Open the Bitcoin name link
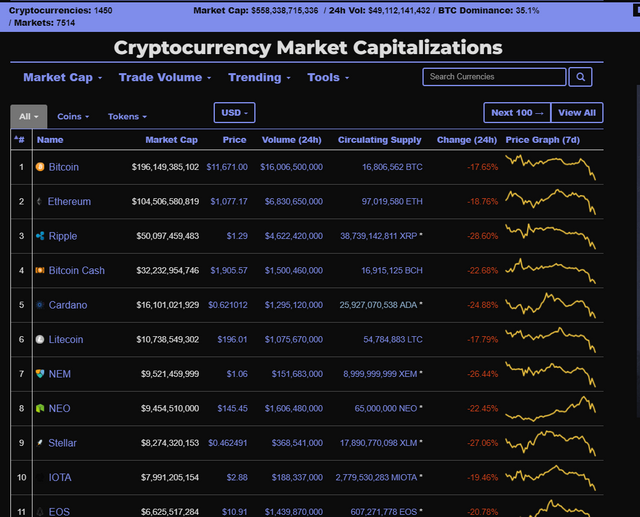640x517 pixels. tap(64, 167)
